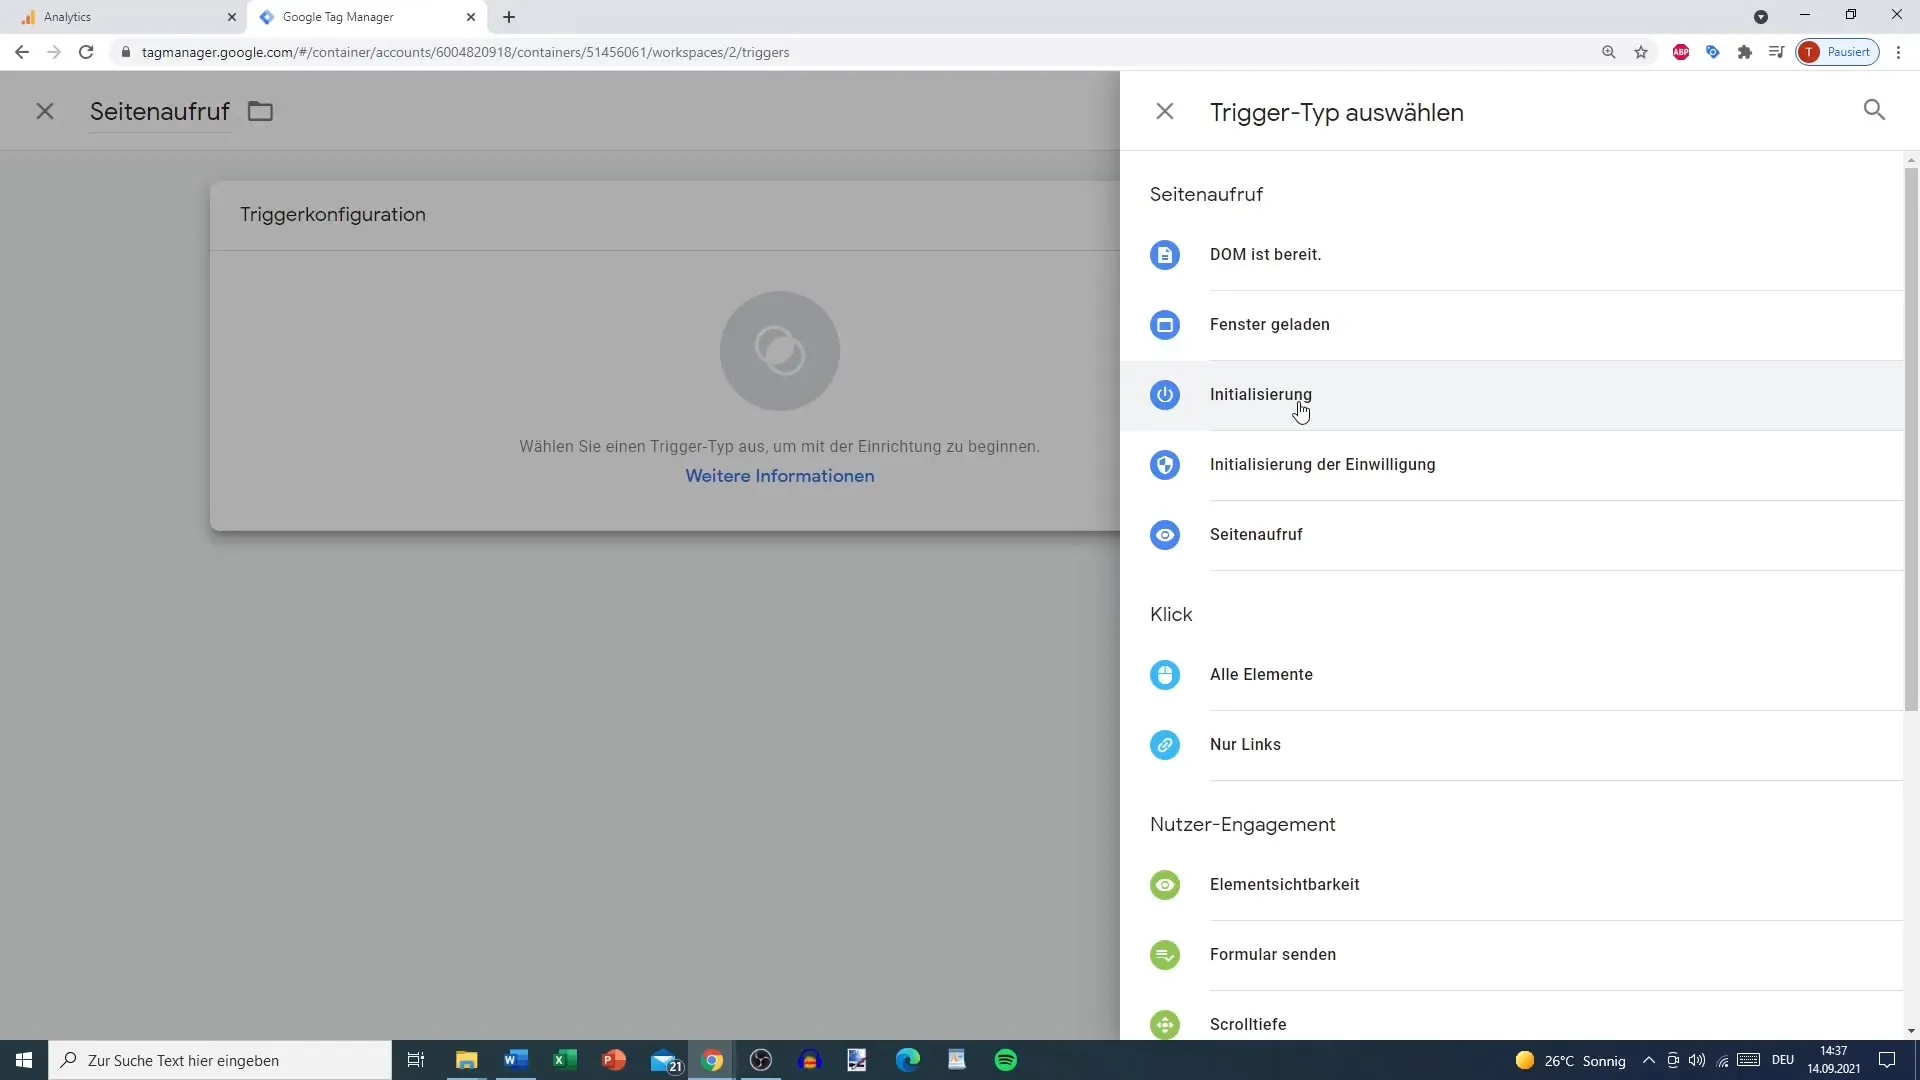This screenshot has width=1920, height=1080.
Task: Pick the Elementsichtbarkeit green eye icon
Action: [1165, 885]
